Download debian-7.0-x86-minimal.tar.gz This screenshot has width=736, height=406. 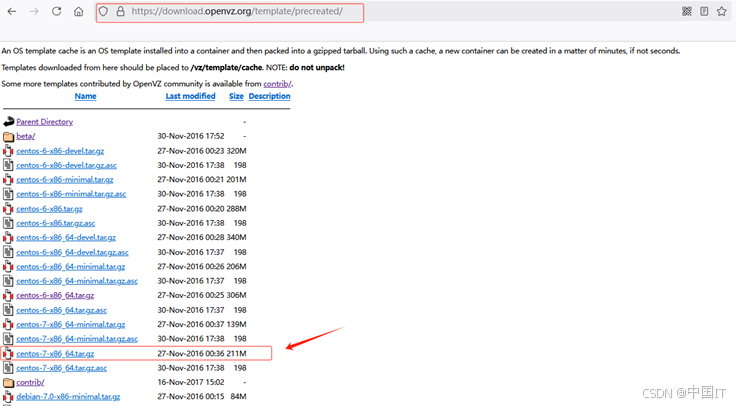coord(68,397)
